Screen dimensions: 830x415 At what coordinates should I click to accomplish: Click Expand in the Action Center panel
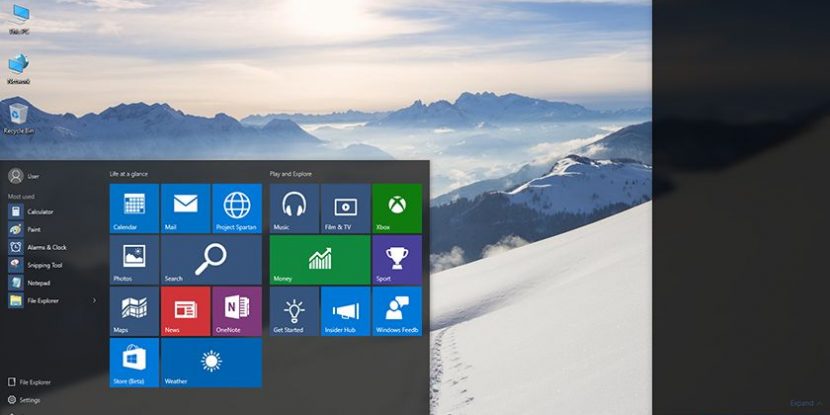pos(804,403)
